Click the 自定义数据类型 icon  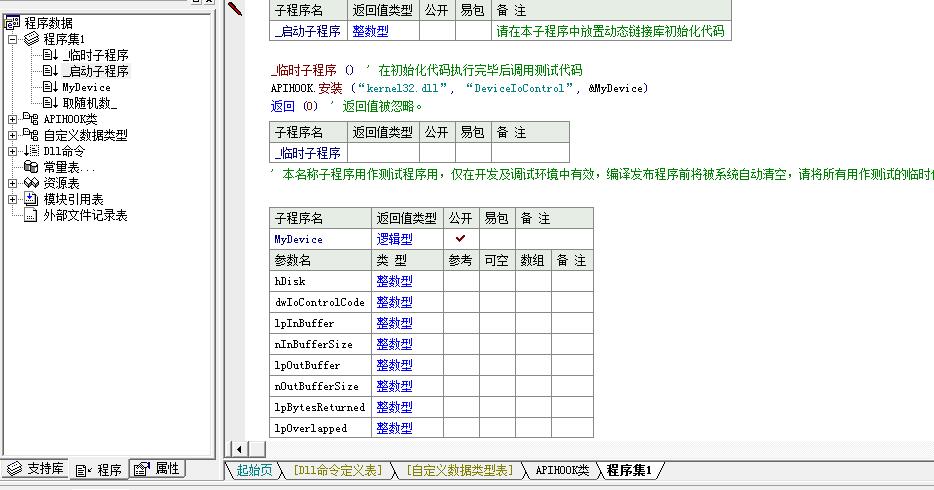[31, 135]
